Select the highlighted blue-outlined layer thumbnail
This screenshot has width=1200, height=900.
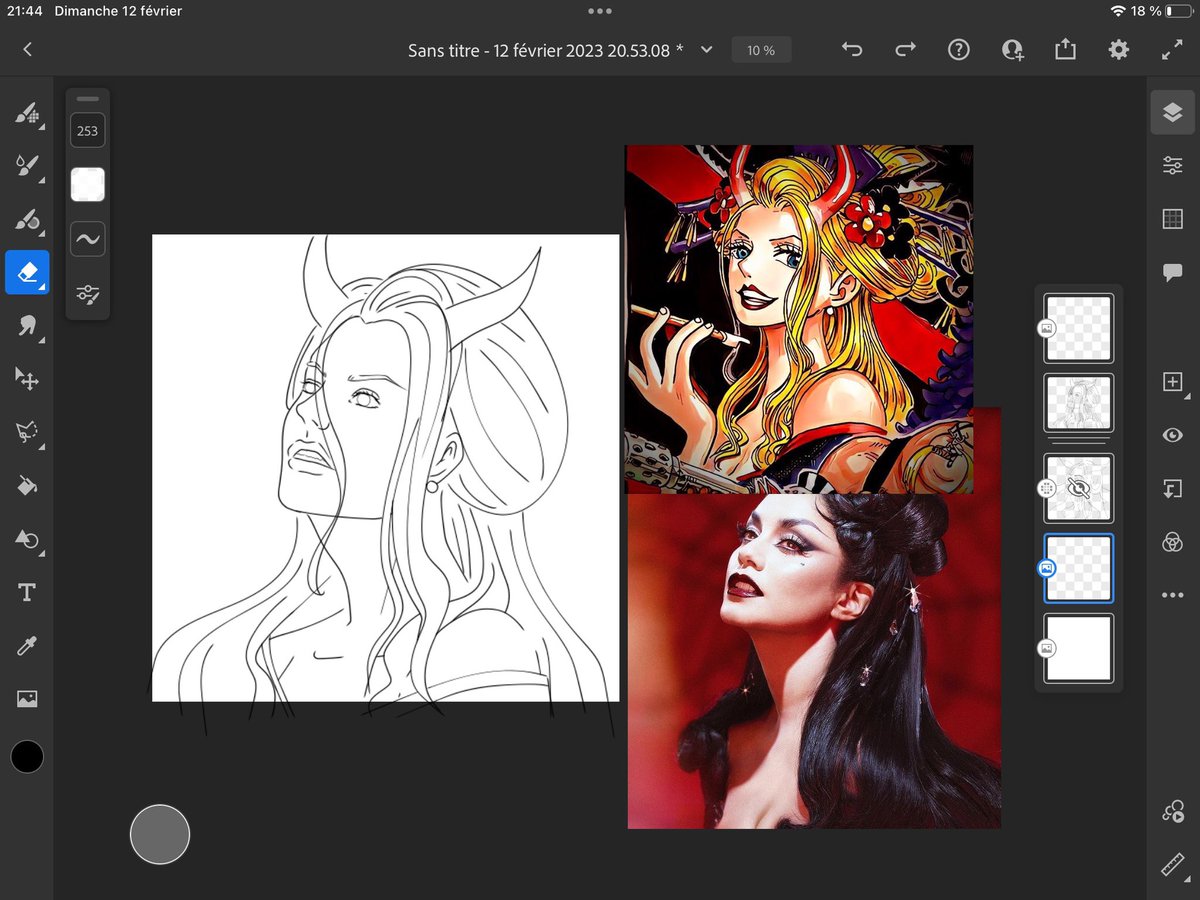pyautogui.click(x=1079, y=568)
